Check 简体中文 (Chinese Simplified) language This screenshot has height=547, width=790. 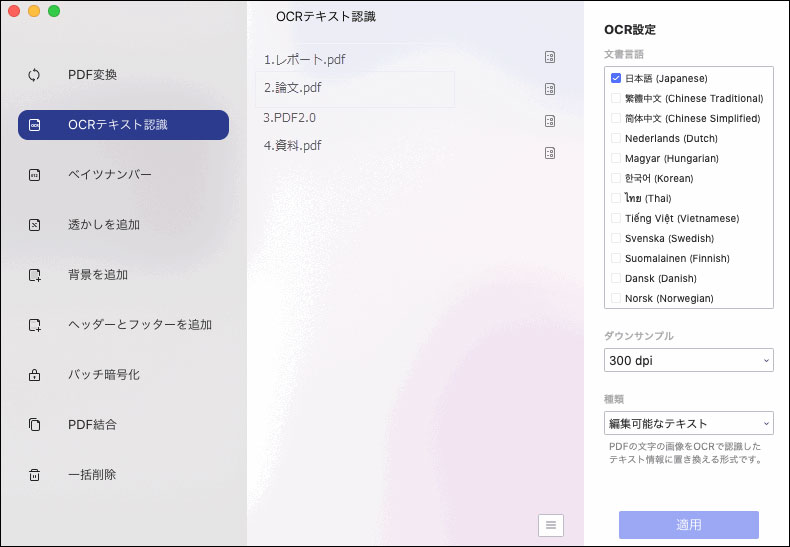click(x=616, y=118)
